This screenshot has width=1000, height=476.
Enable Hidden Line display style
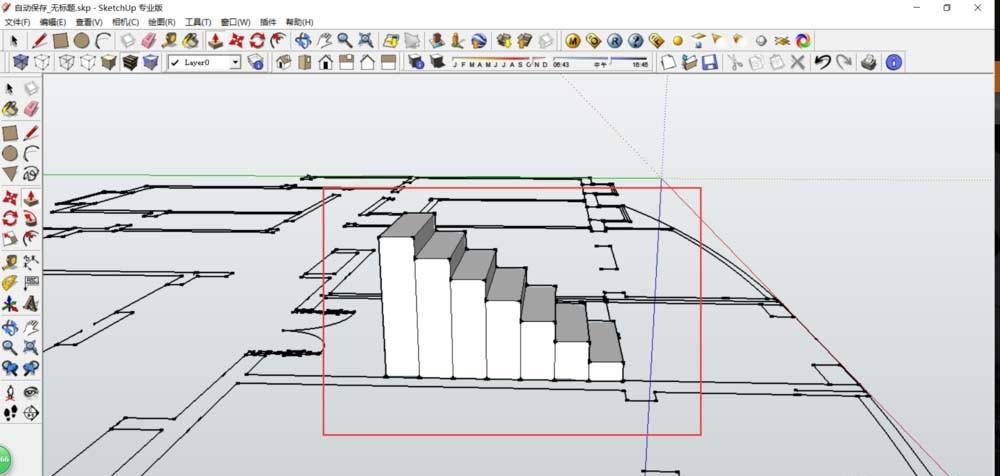(x=87, y=62)
